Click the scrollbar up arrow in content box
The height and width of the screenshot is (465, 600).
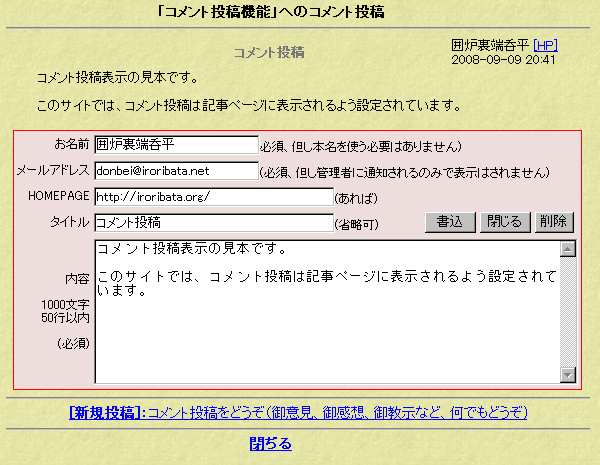[x=568, y=249]
